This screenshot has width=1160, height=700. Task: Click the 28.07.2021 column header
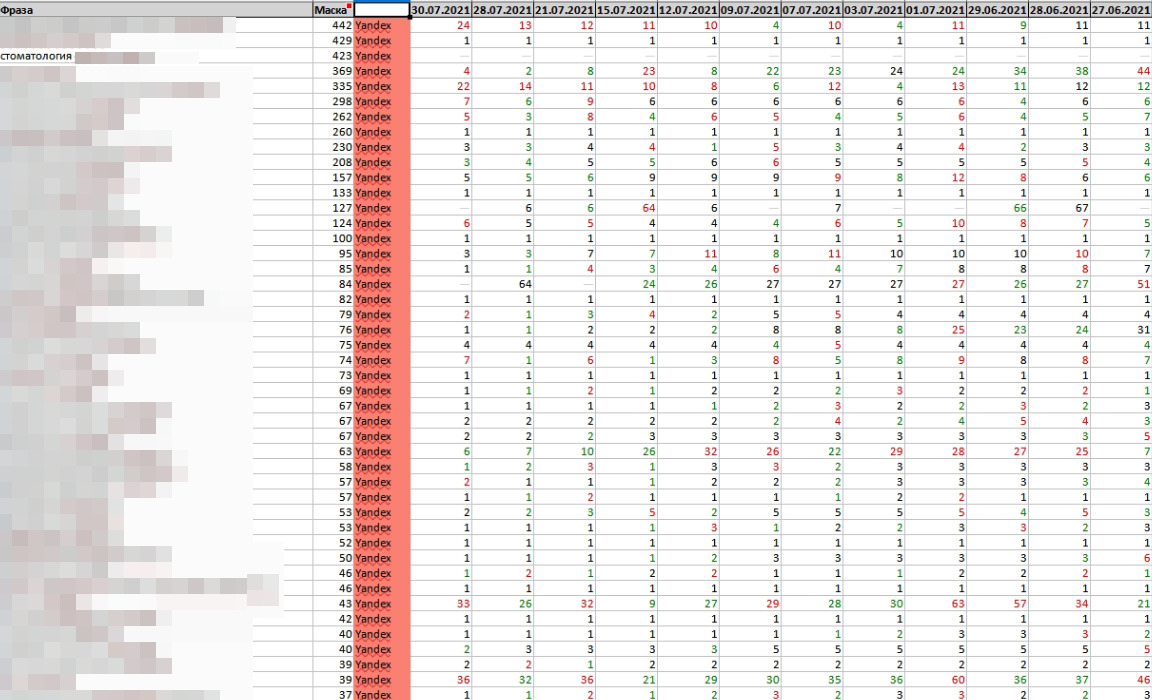coord(502,9)
